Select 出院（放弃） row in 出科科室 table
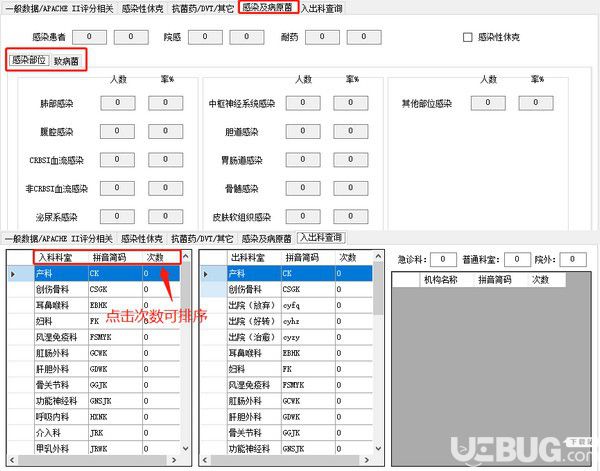Screen dimensions: 600x471 pos(287,305)
